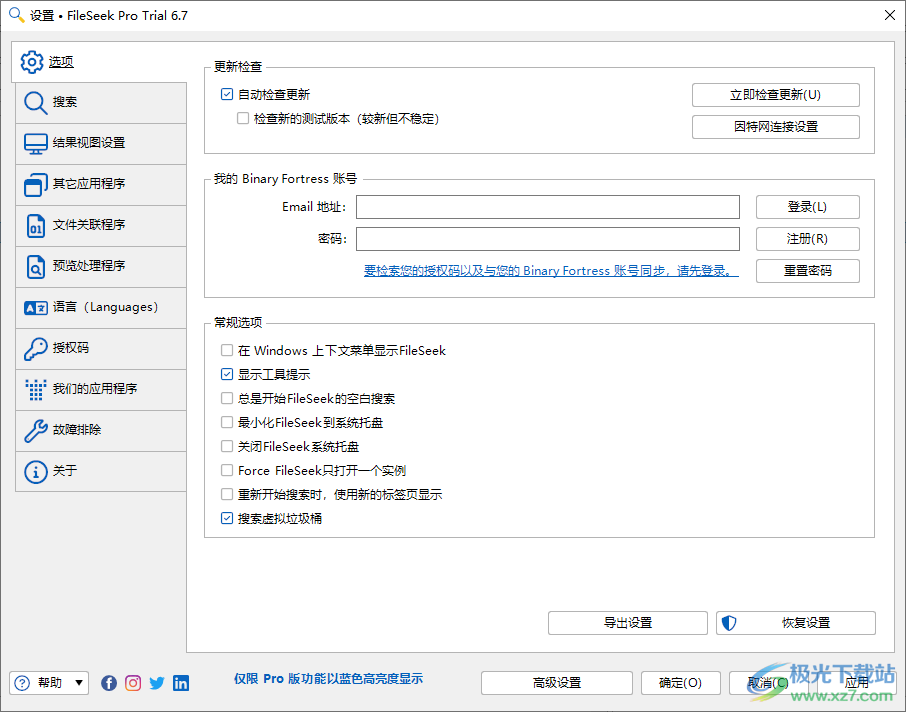Click the key icon for 授权码
The height and width of the screenshot is (712, 906).
(x=35, y=348)
